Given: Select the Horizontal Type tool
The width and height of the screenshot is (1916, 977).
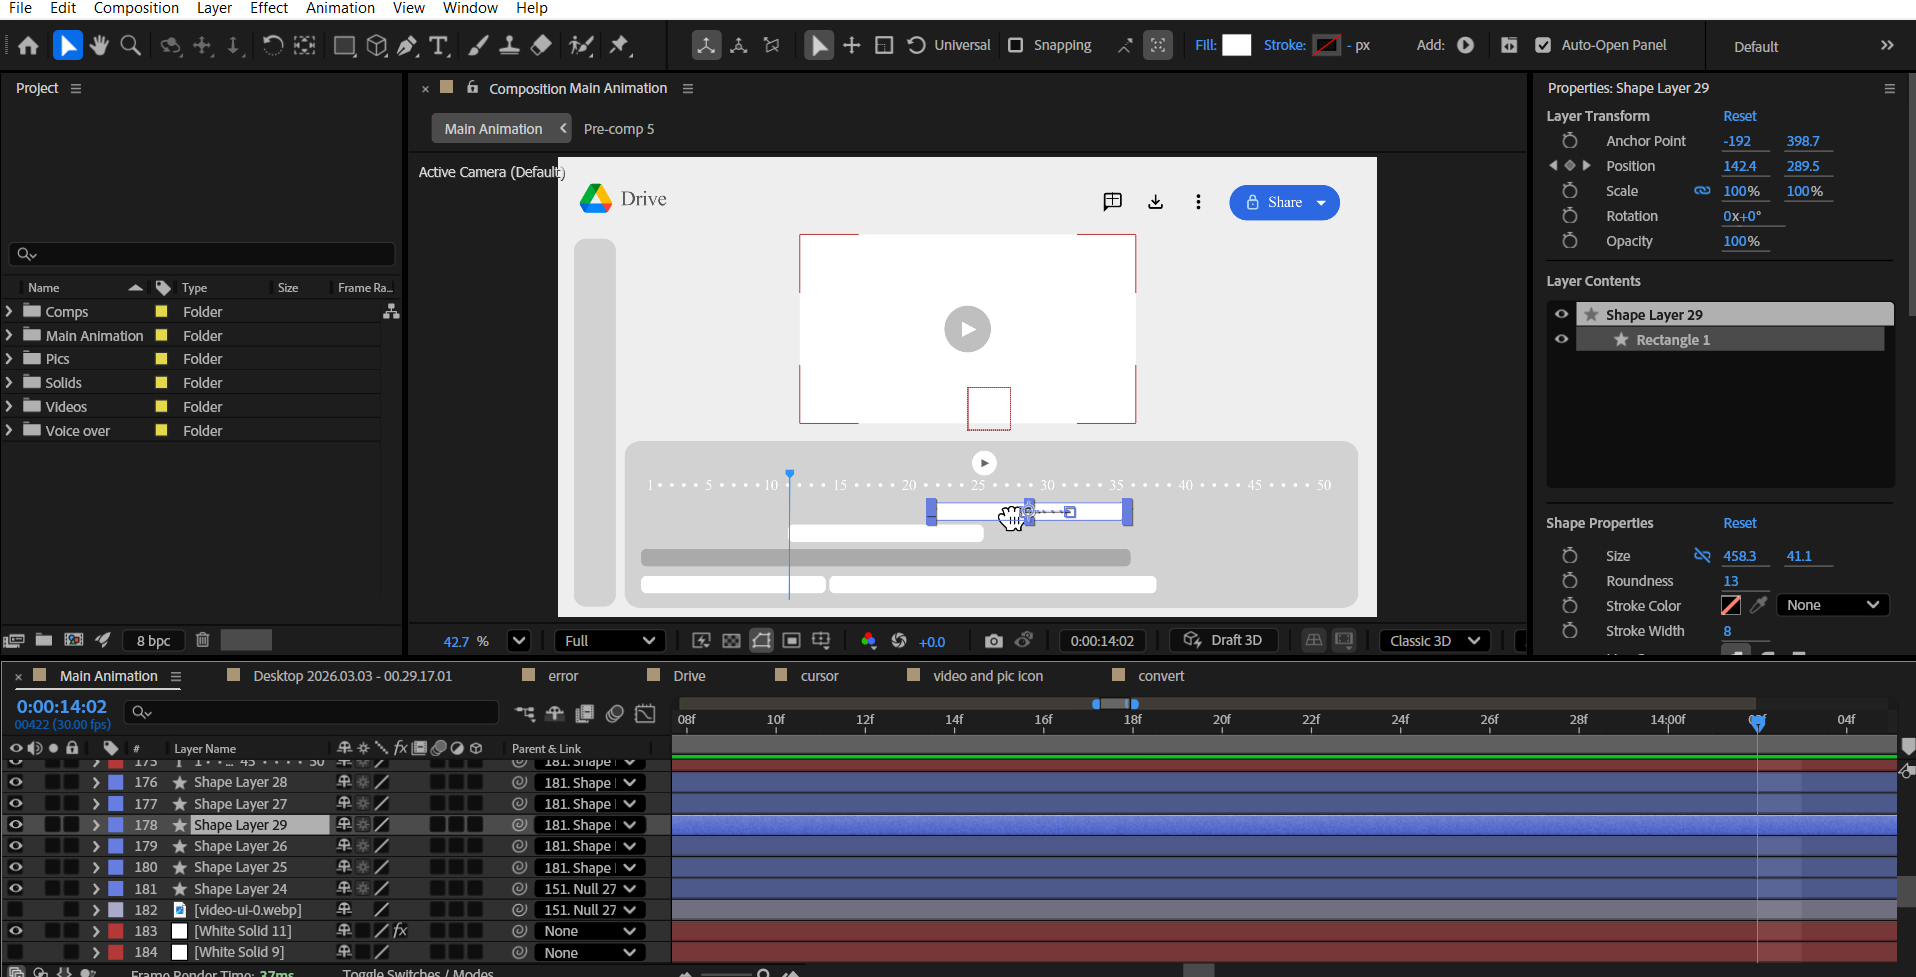Looking at the screenshot, I should click(438, 45).
